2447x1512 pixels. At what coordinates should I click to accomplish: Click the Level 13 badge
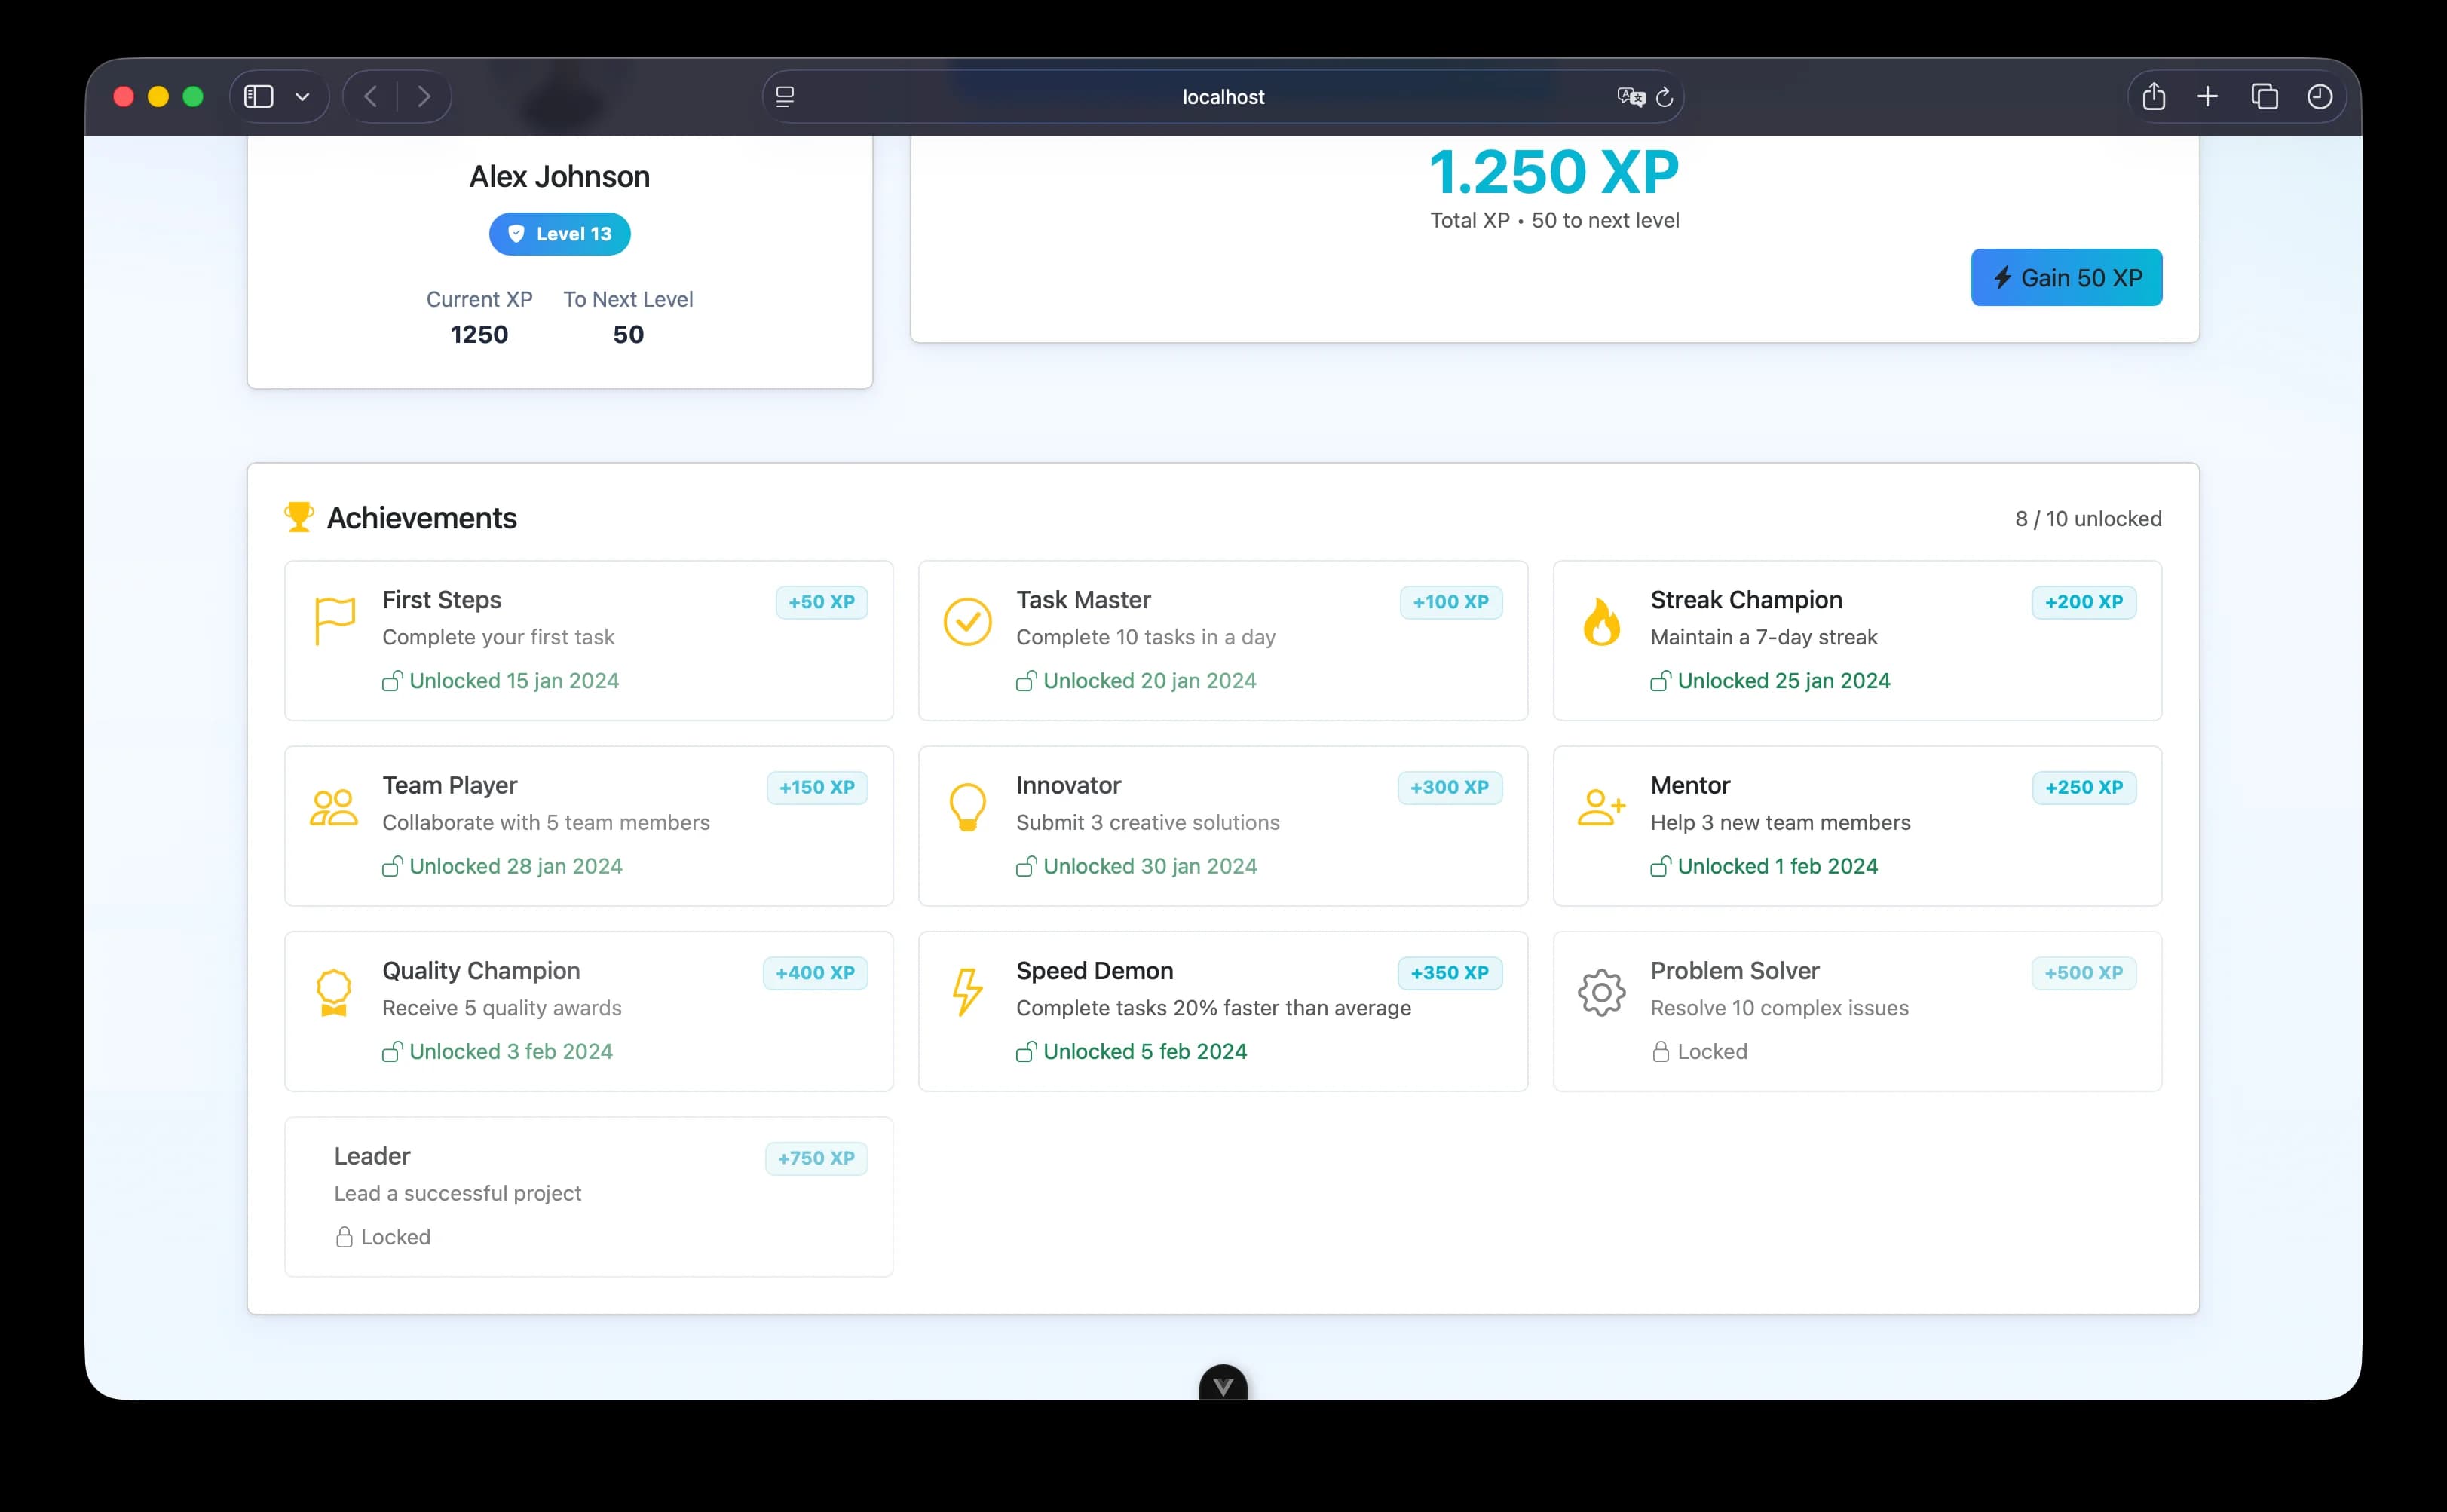pyautogui.click(x=559, y=233)
